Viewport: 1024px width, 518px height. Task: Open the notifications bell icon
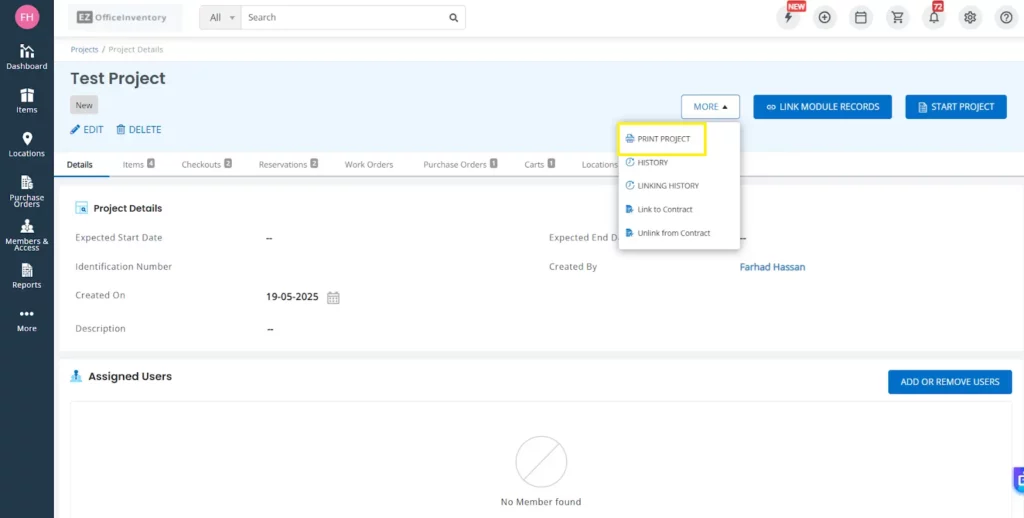pos(933,17)
